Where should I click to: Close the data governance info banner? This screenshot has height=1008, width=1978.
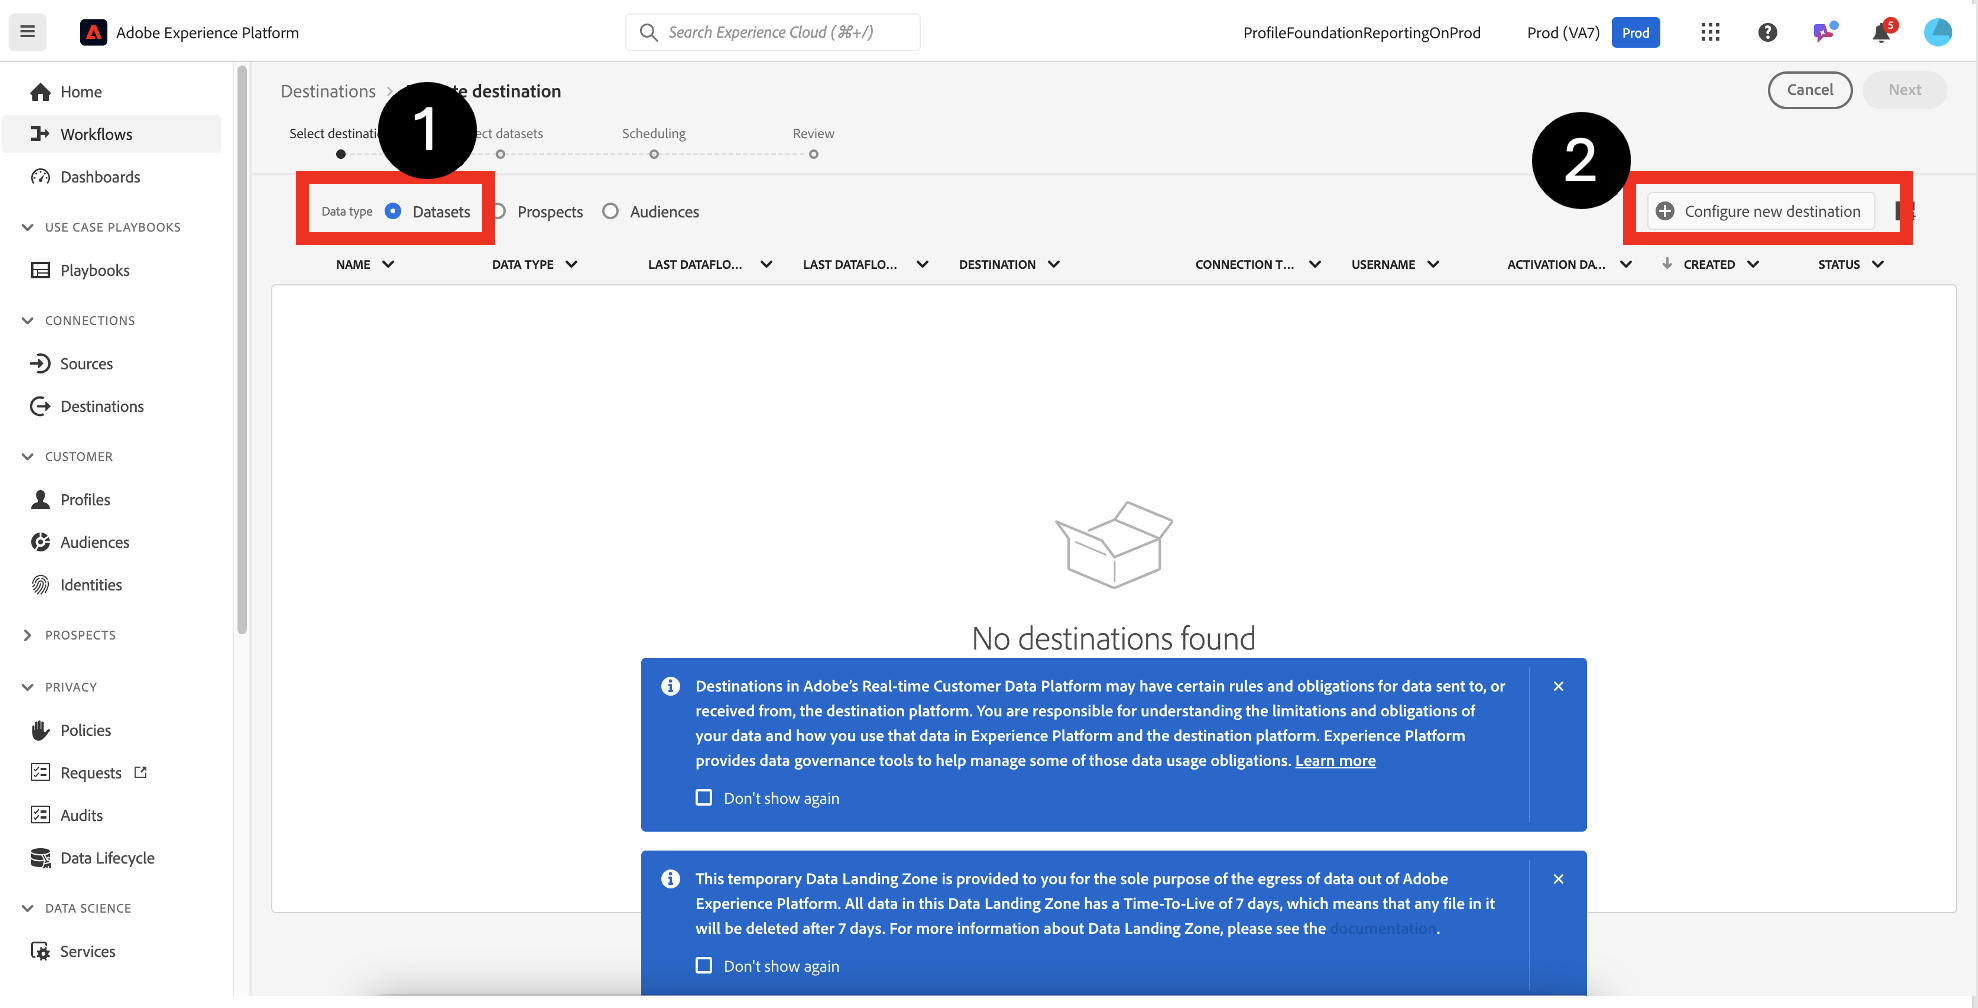point(1558,687)
